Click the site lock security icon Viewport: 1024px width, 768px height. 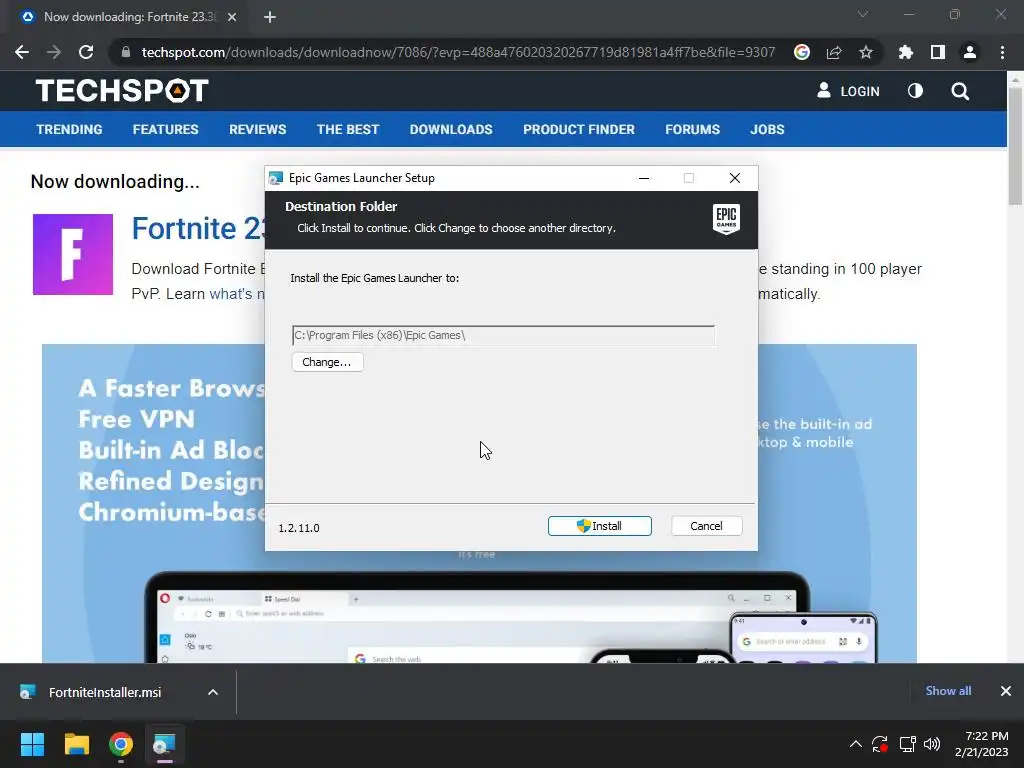(x=126, y=52)
